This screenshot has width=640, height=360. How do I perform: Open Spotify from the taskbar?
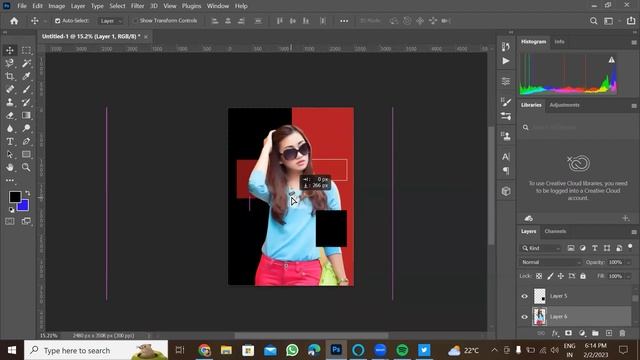click(402, 350)
